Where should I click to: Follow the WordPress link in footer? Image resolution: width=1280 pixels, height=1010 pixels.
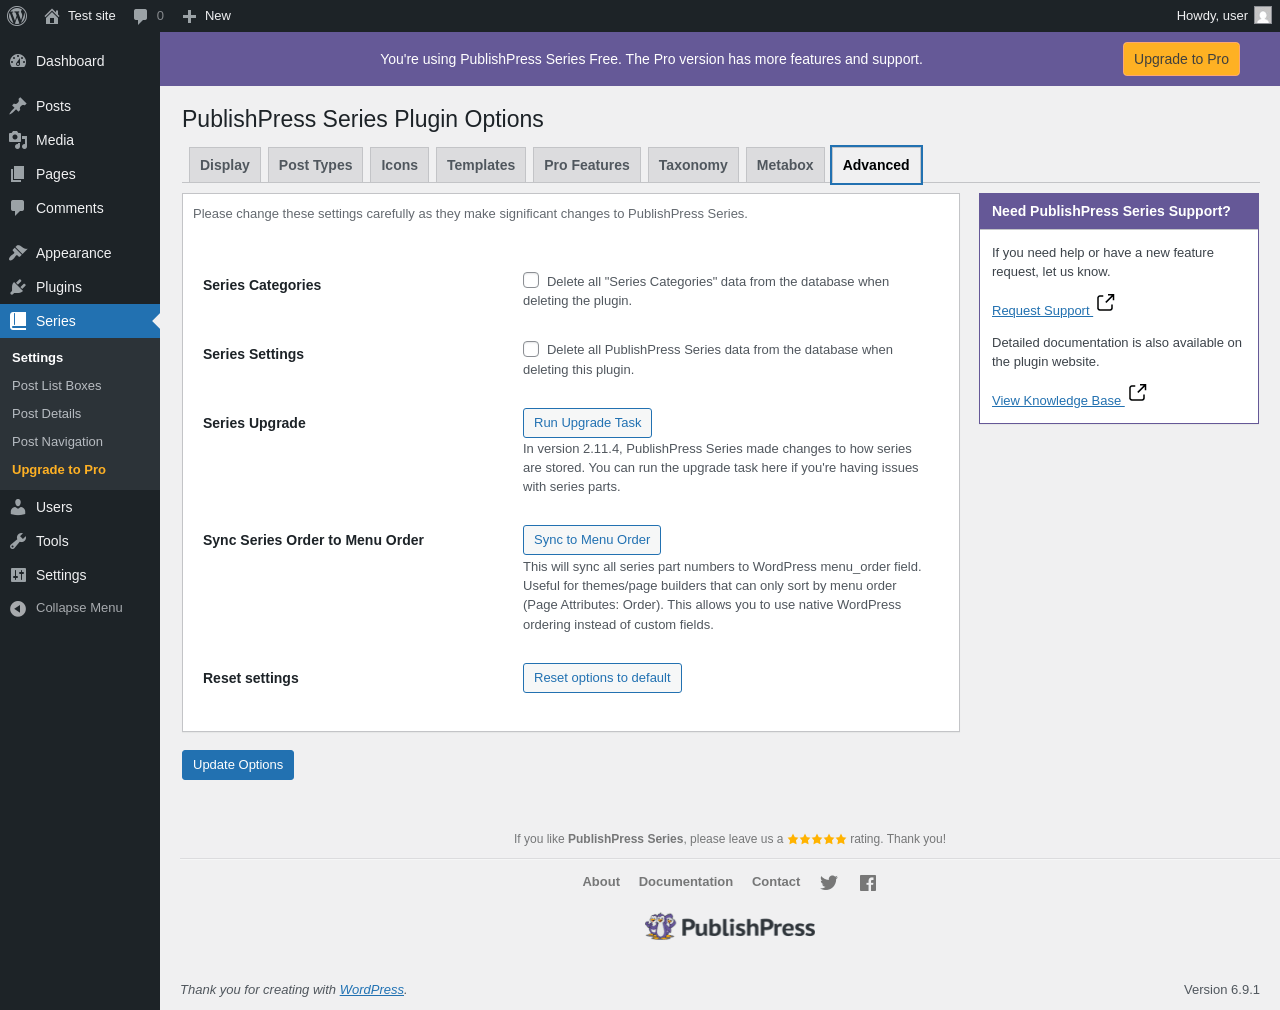tap(372, 990)
